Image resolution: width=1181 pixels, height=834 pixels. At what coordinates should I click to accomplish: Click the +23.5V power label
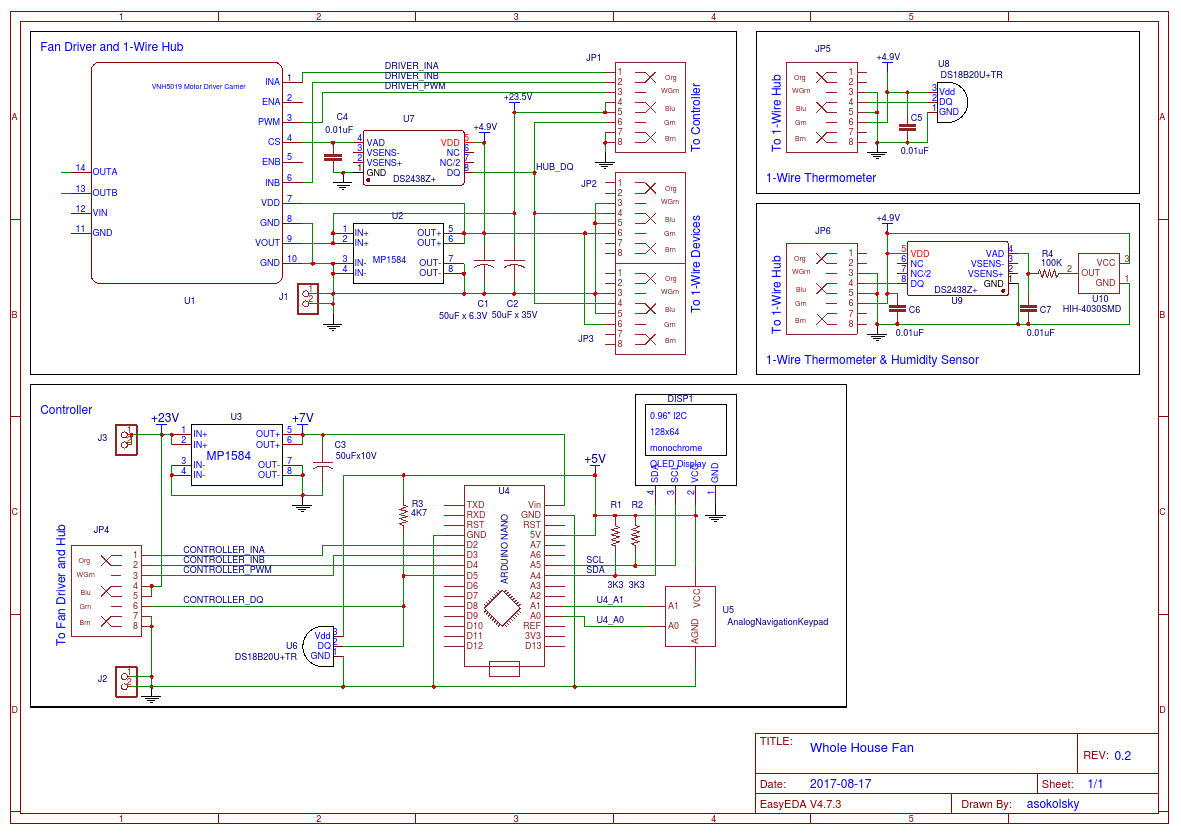click(517, 96)
